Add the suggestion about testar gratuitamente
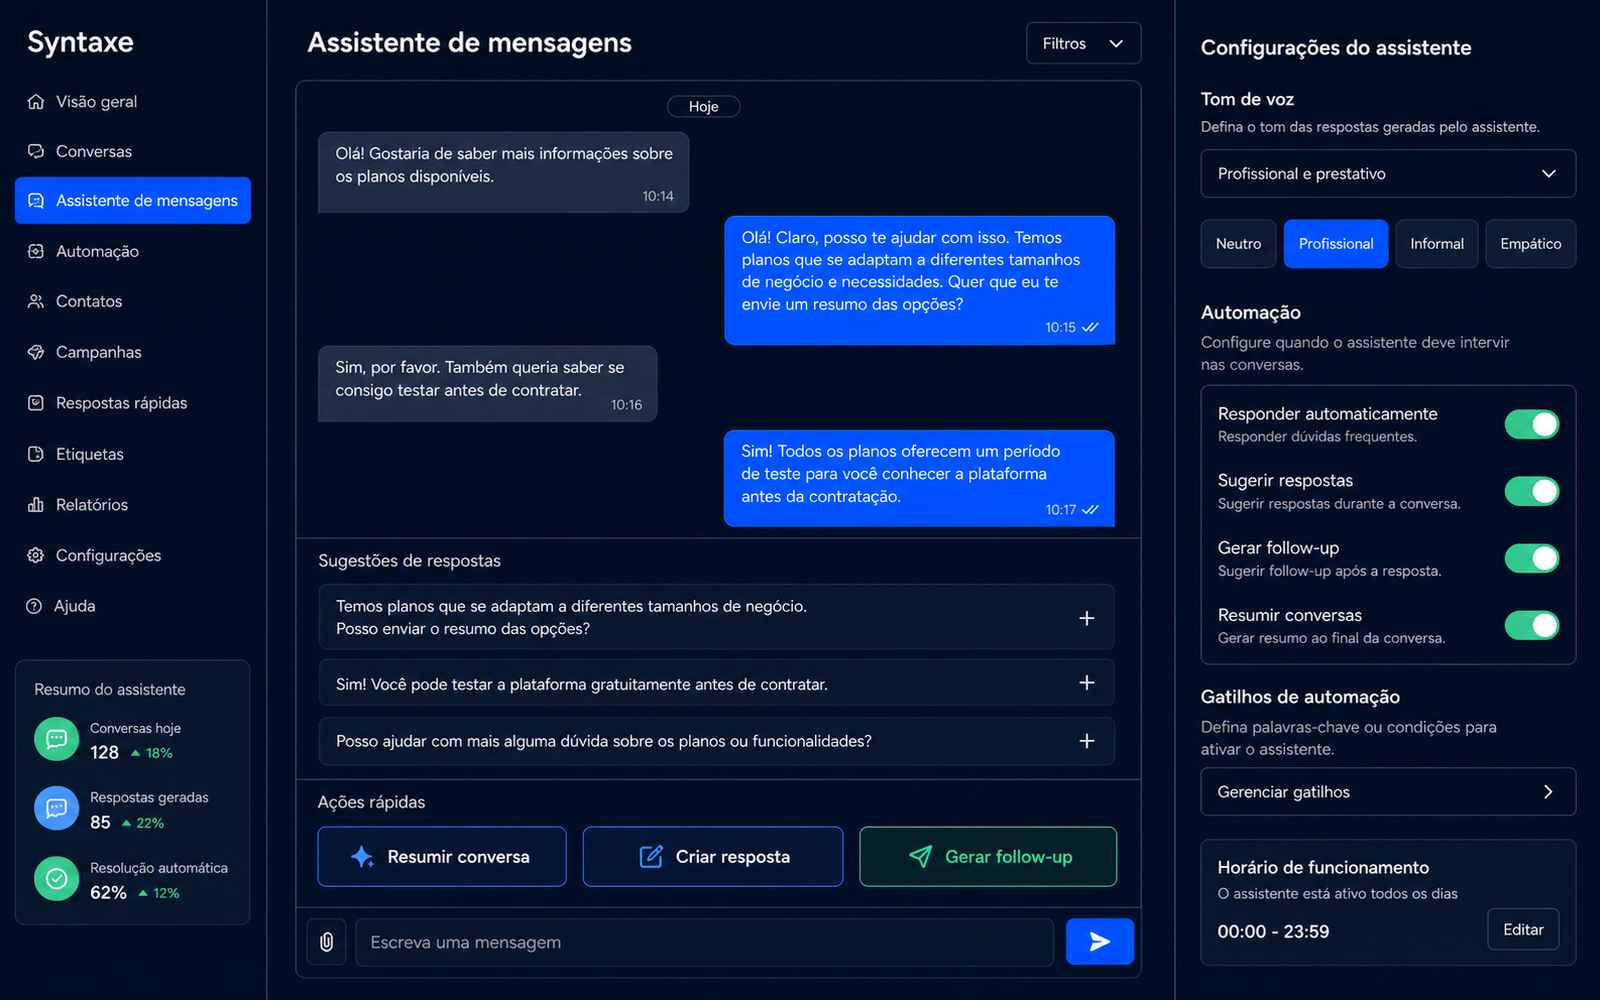Screen dimensions: 1600x1000 tap(1087, 683)
